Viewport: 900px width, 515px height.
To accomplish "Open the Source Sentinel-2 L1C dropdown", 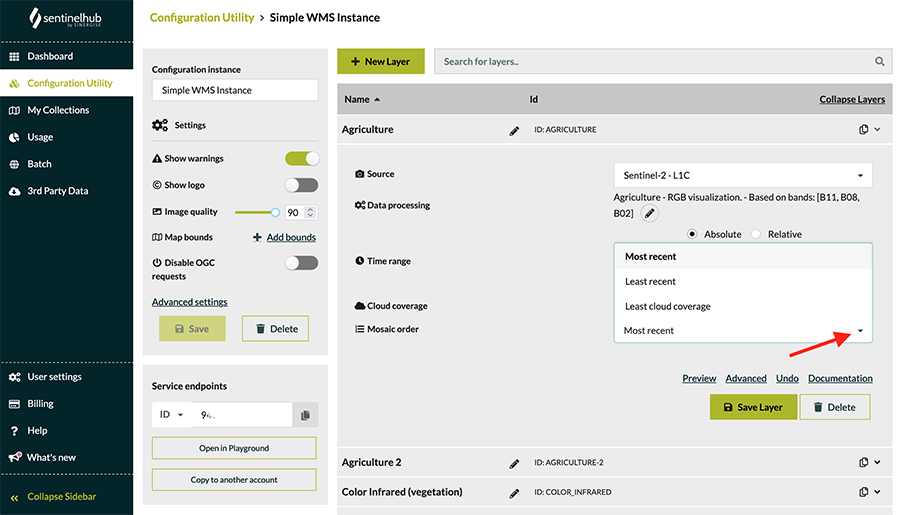I will pos(743,175).
